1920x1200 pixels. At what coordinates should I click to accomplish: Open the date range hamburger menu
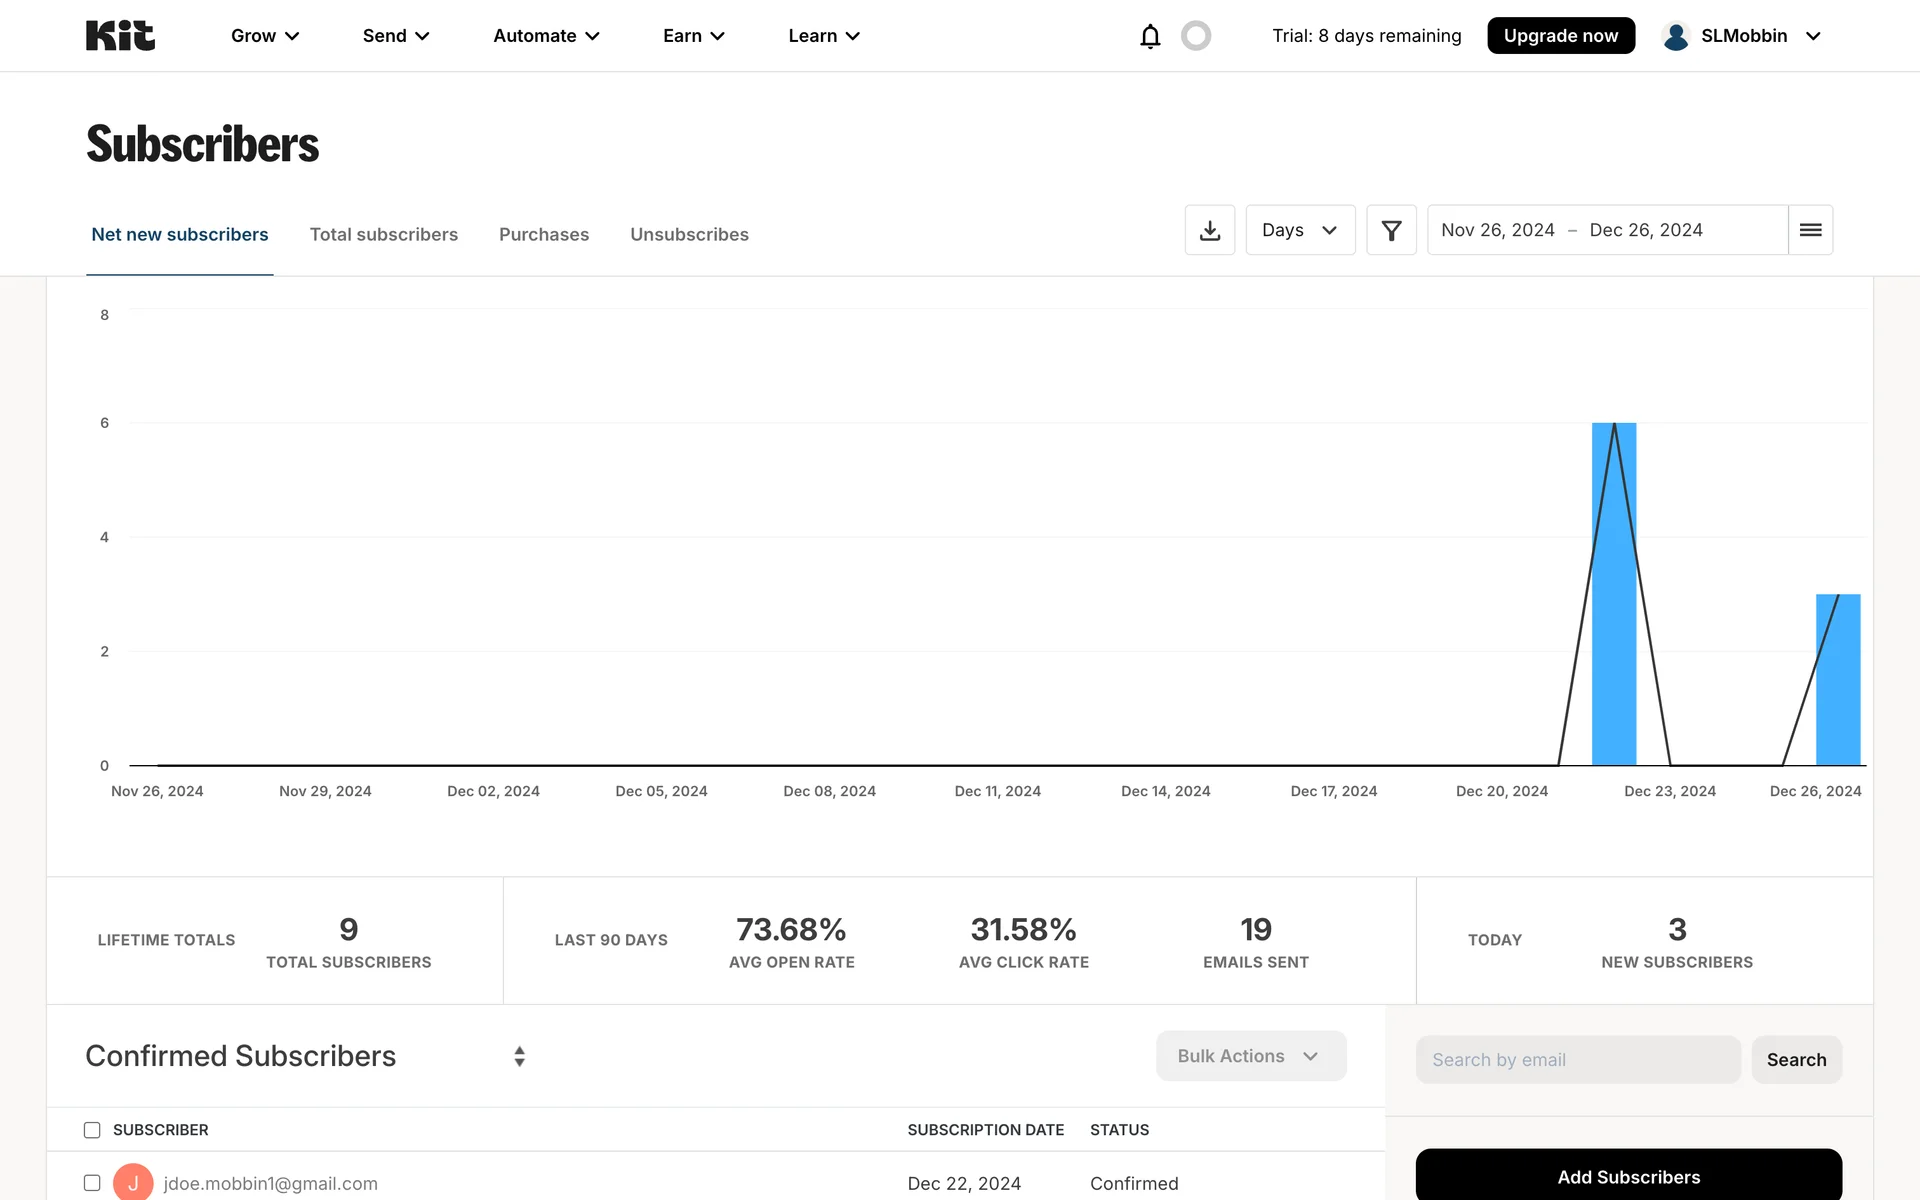[1809, 230]
